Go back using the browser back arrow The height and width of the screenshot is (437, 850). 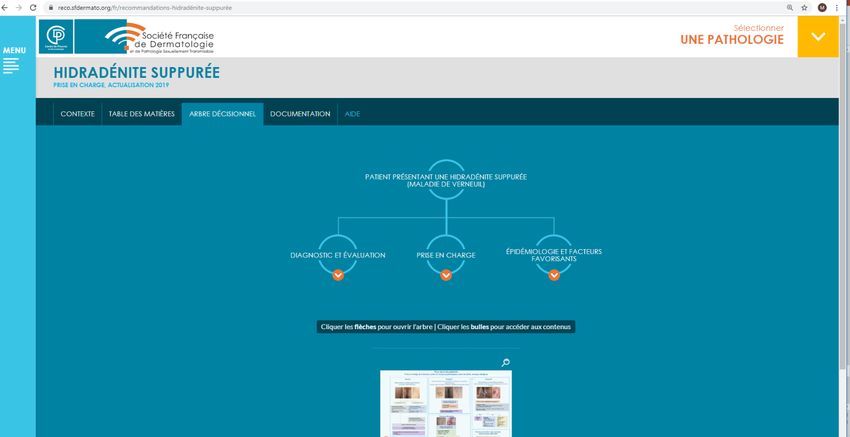[7, 7]
